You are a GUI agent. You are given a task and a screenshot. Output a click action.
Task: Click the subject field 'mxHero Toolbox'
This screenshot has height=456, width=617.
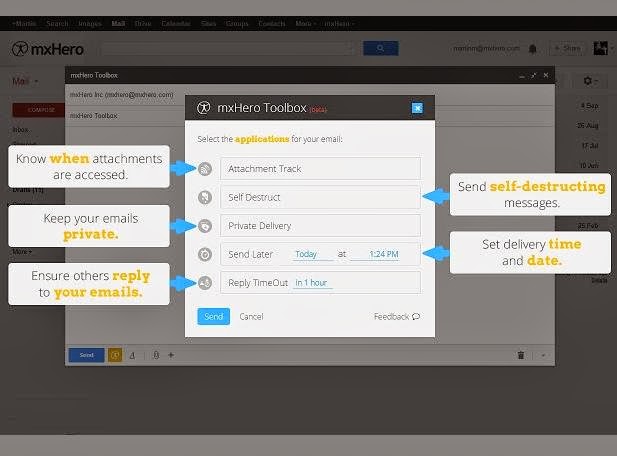(x=94, y=116)
